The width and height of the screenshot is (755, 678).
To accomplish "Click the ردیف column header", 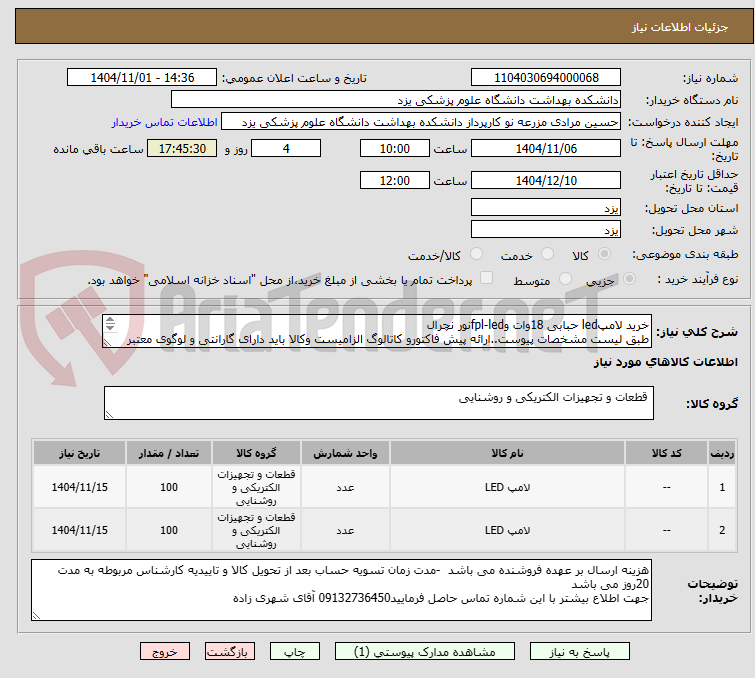I will click(722, 453).
